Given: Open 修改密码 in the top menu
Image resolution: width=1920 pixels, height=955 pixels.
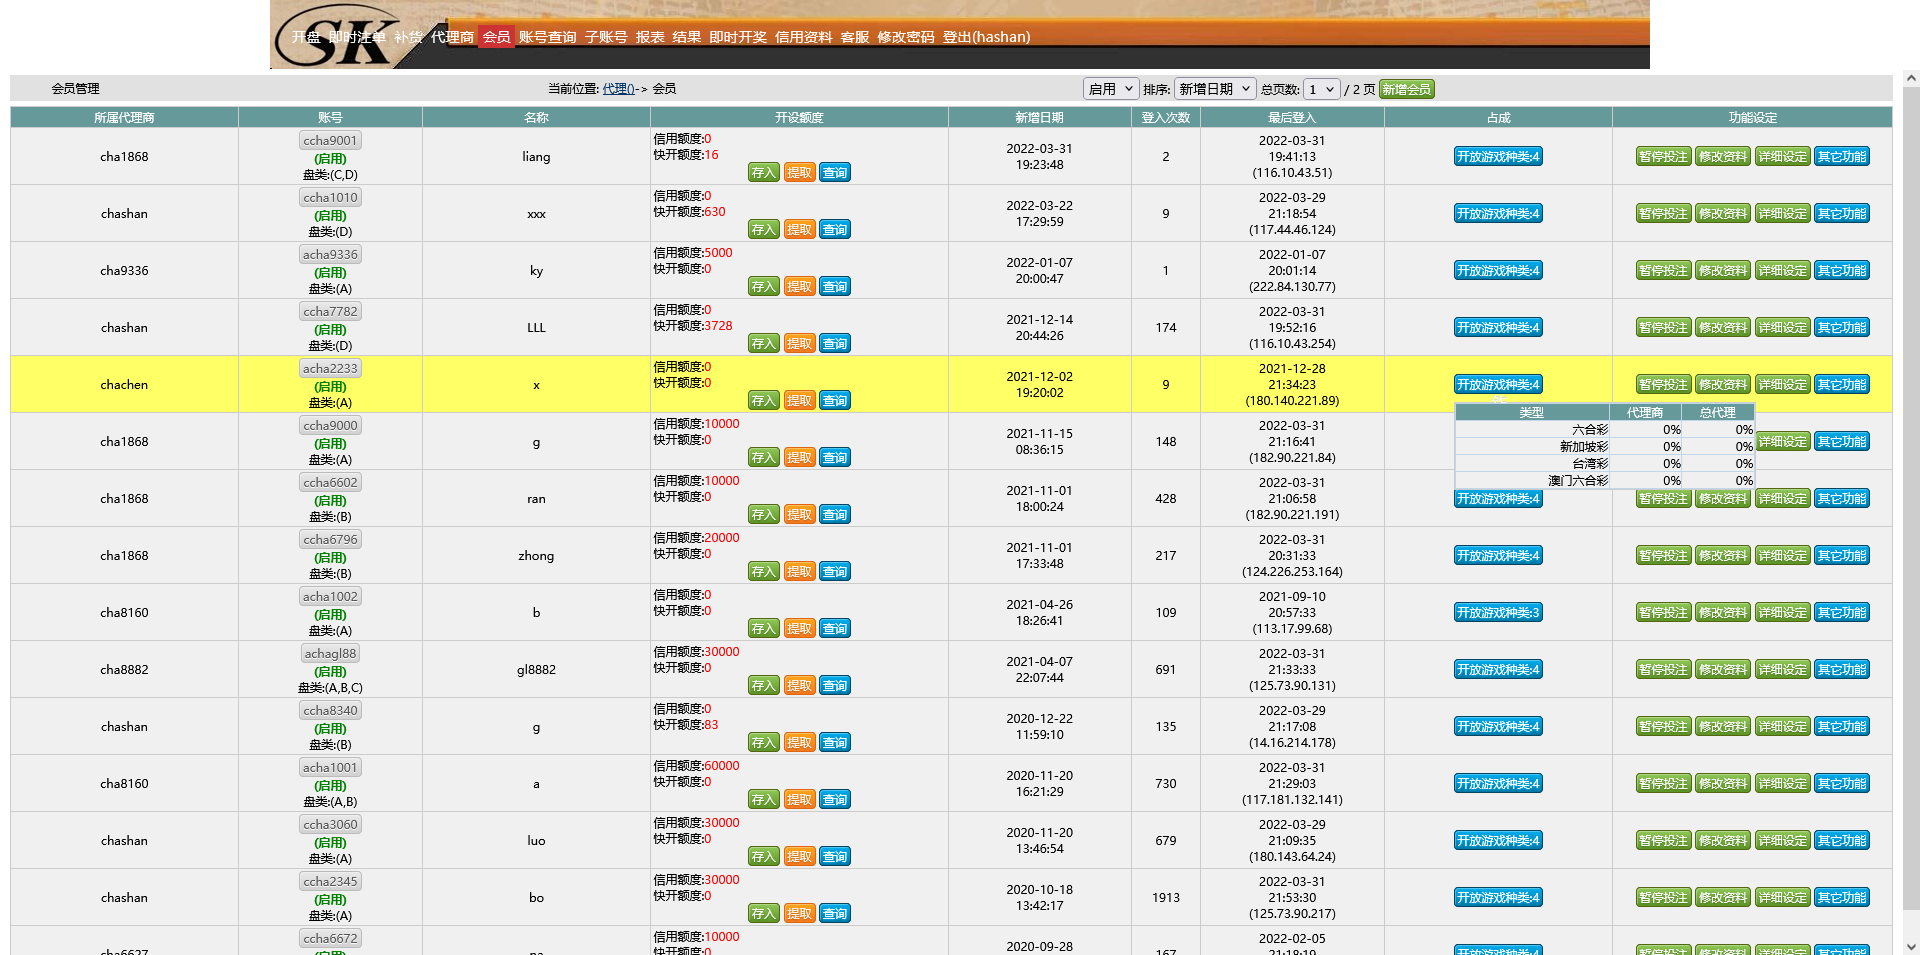Looking at the screenshot, I should pos(906,37).
